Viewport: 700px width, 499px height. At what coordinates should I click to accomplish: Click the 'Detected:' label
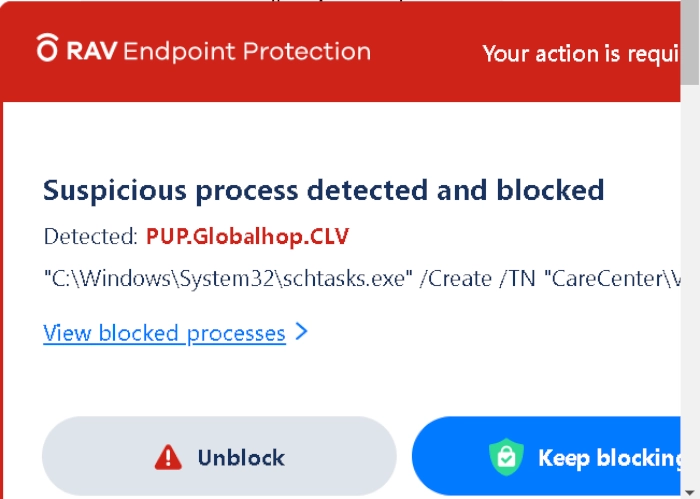pos(91,237)
